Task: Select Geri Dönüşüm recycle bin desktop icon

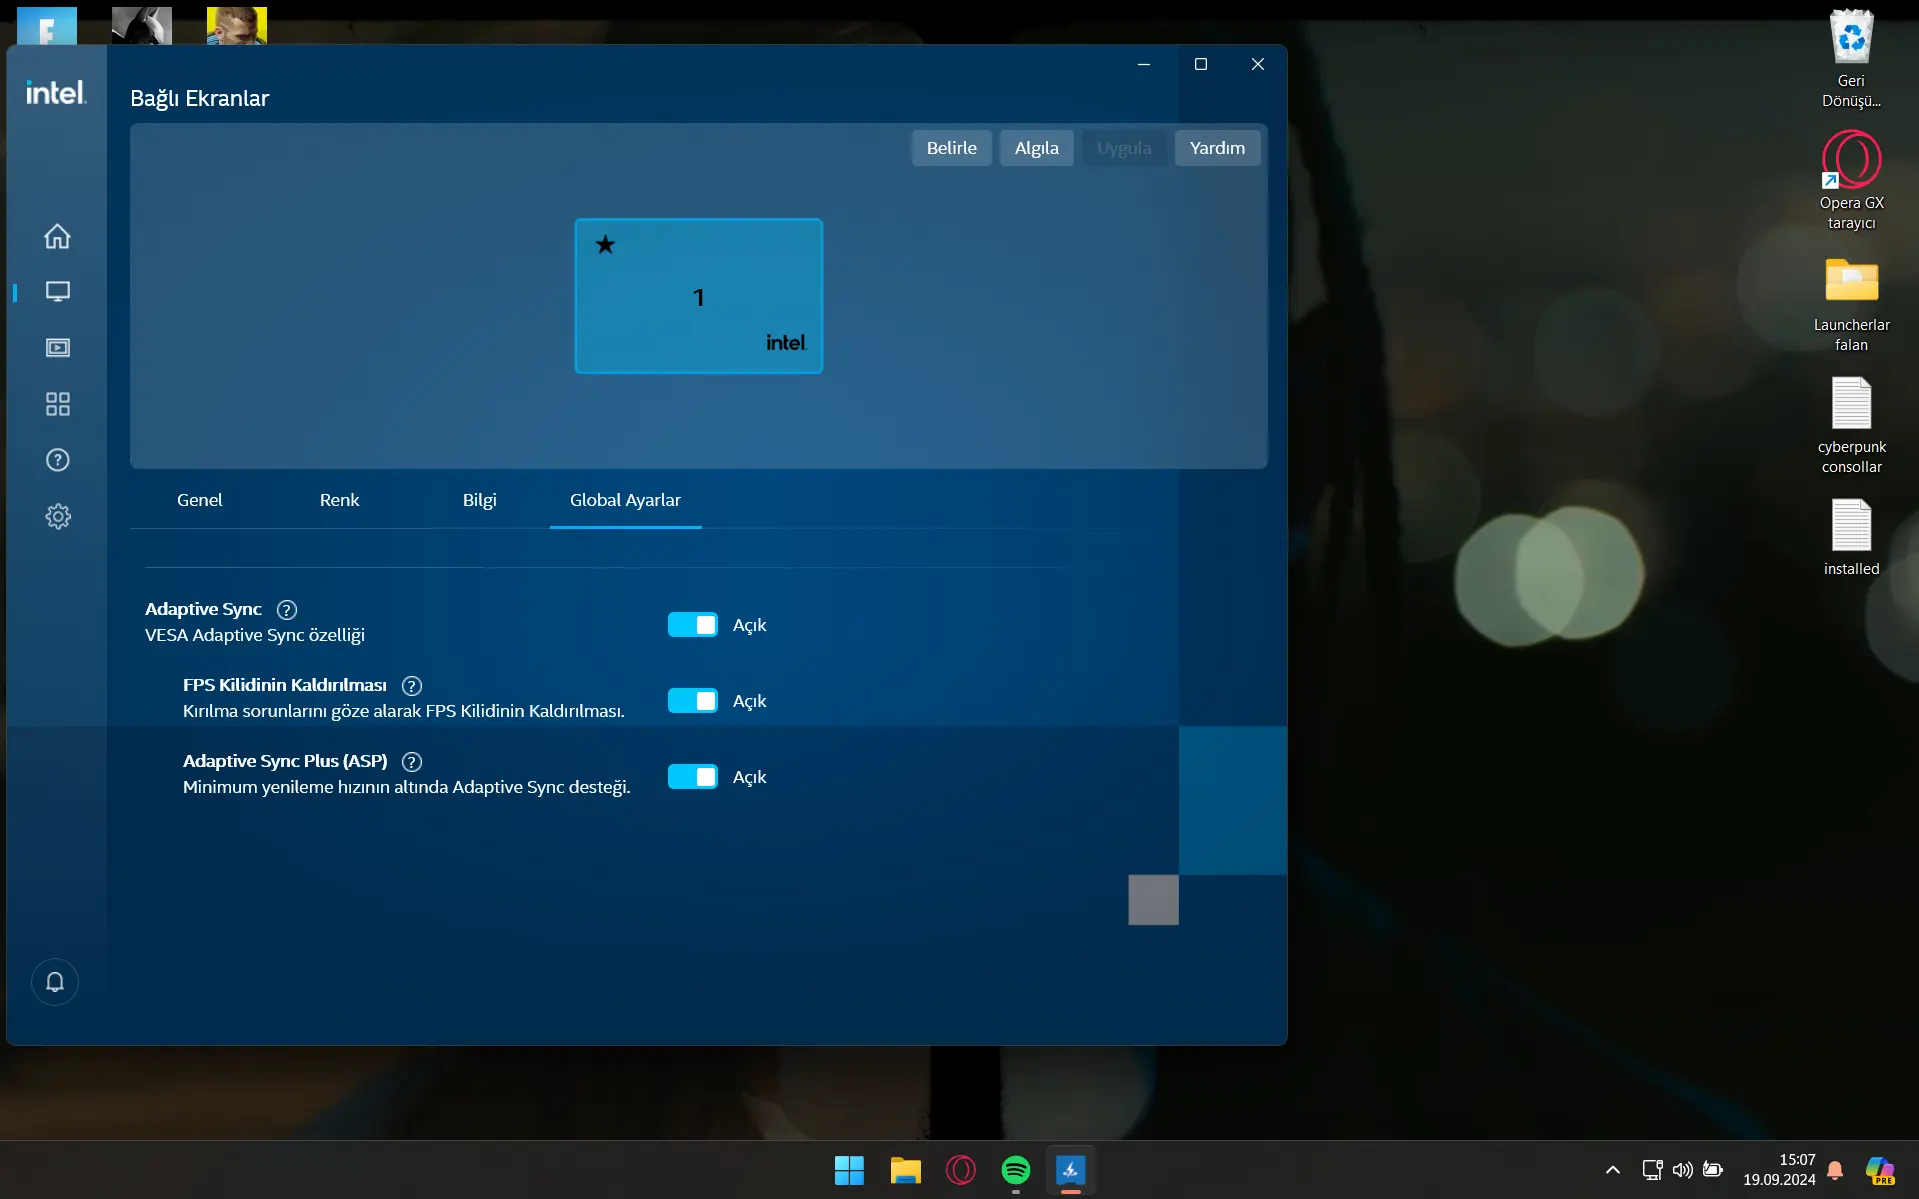Action: click(1851, 58)
